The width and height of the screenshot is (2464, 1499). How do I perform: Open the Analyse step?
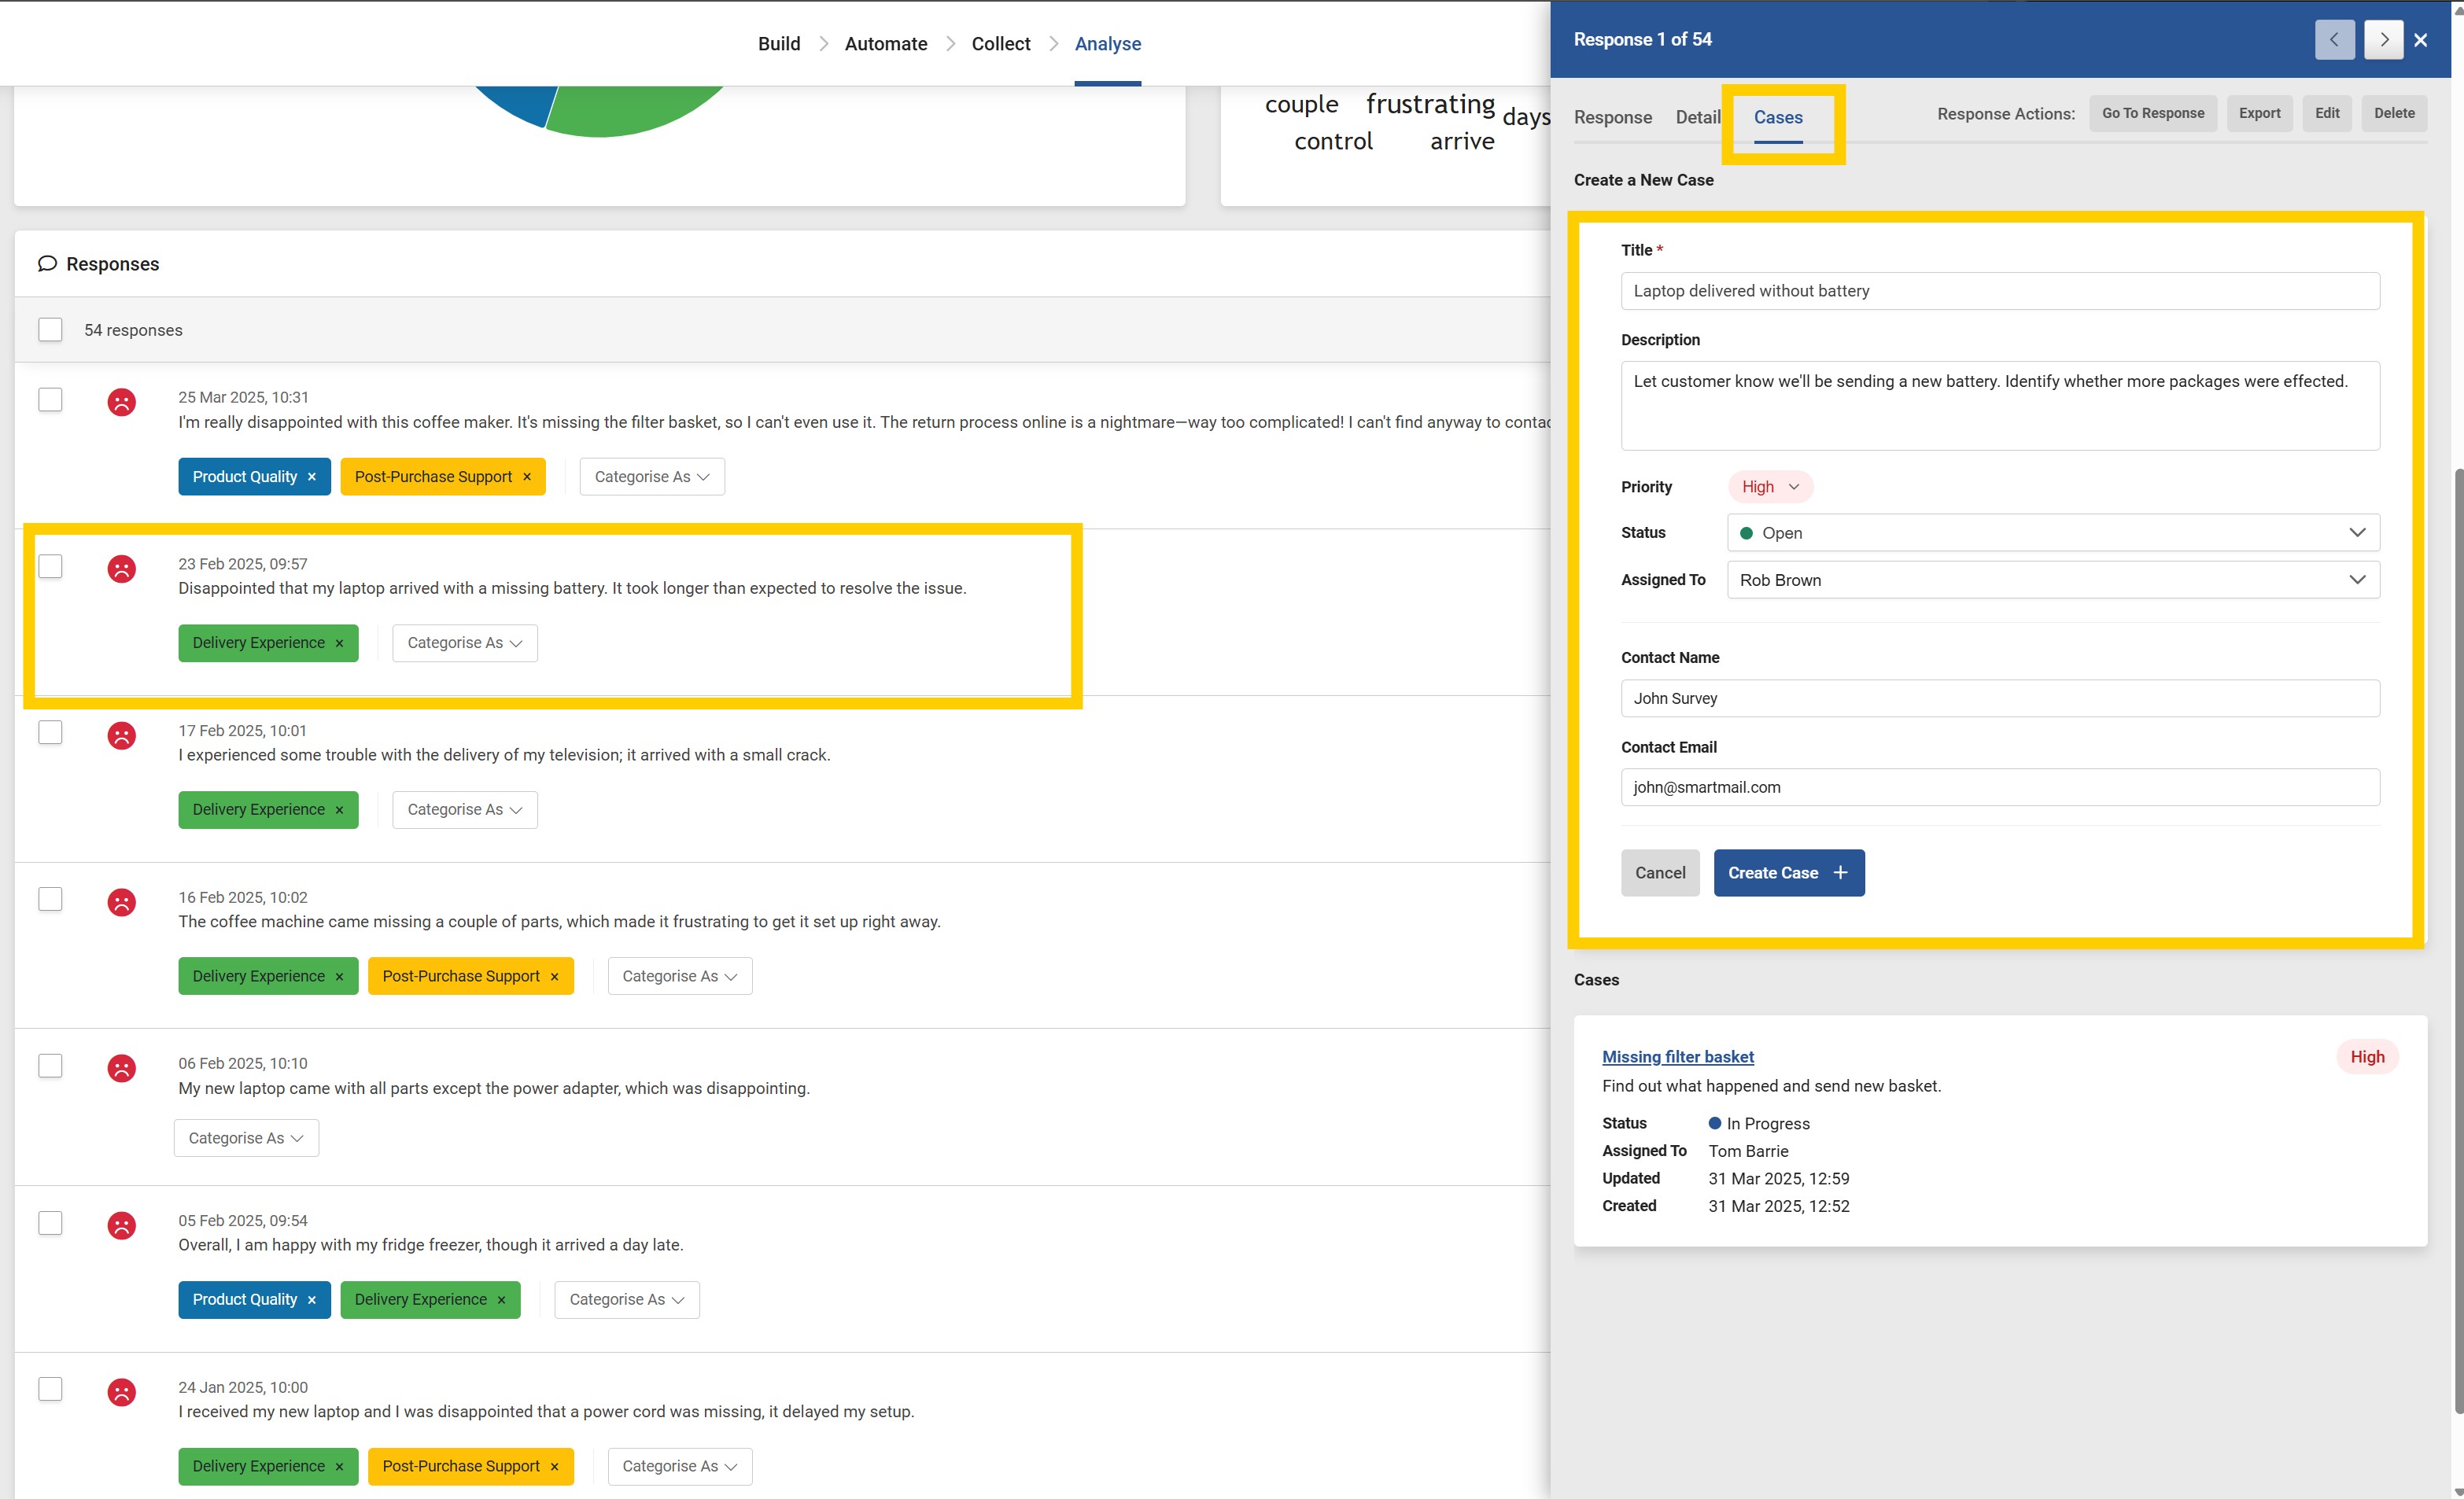1108,44
